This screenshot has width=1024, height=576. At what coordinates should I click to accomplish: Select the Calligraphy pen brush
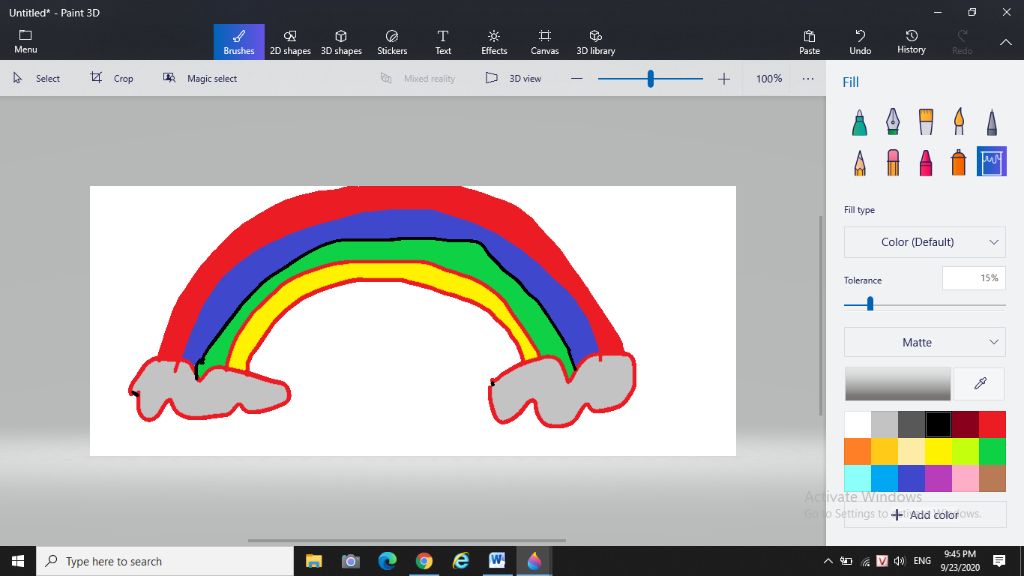tap(893, 122)
